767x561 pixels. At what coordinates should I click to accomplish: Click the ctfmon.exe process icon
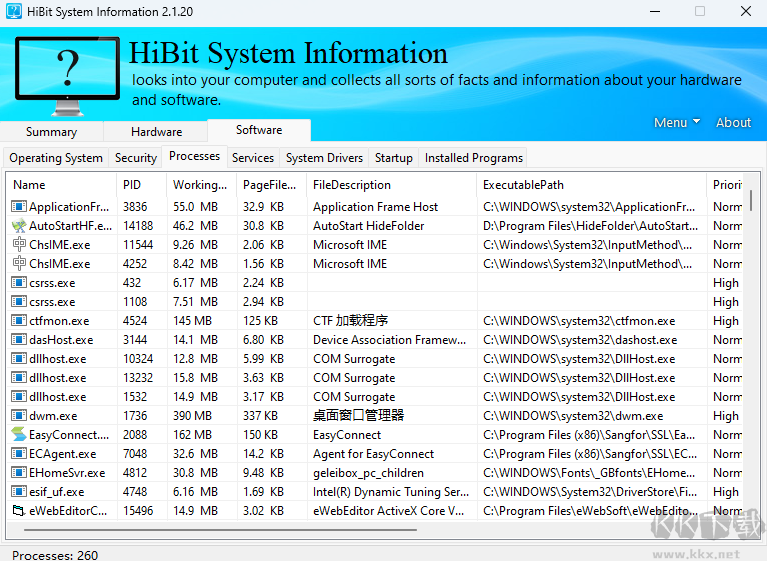pos(19,321)
